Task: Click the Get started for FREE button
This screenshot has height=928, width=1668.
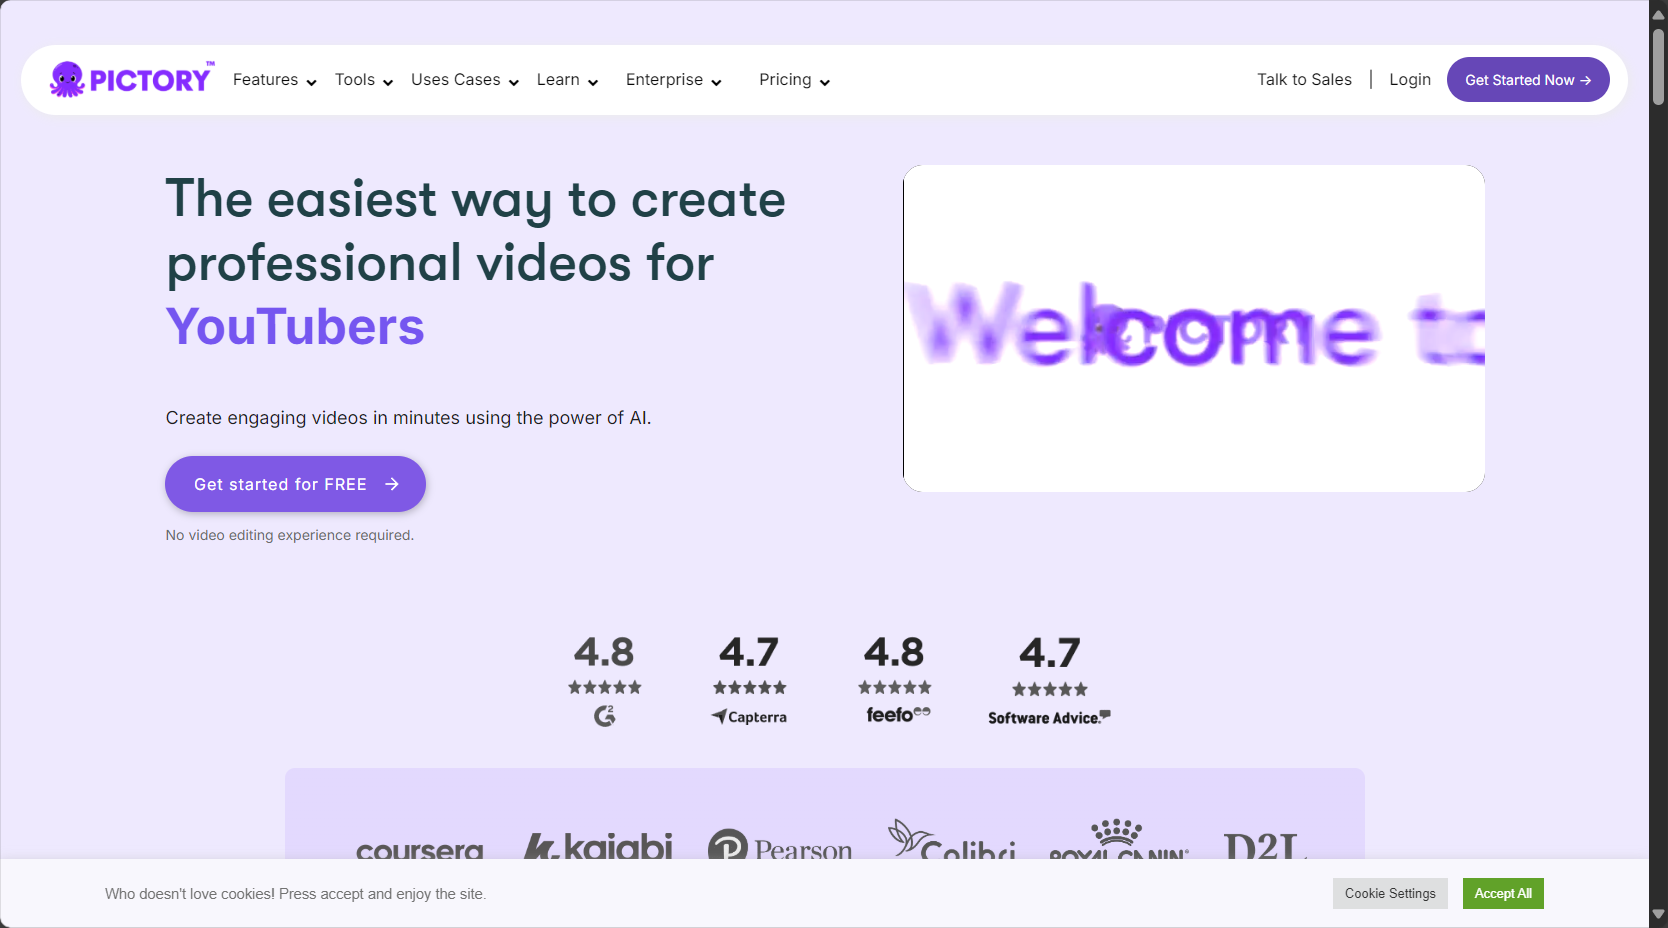Action: 295,484
